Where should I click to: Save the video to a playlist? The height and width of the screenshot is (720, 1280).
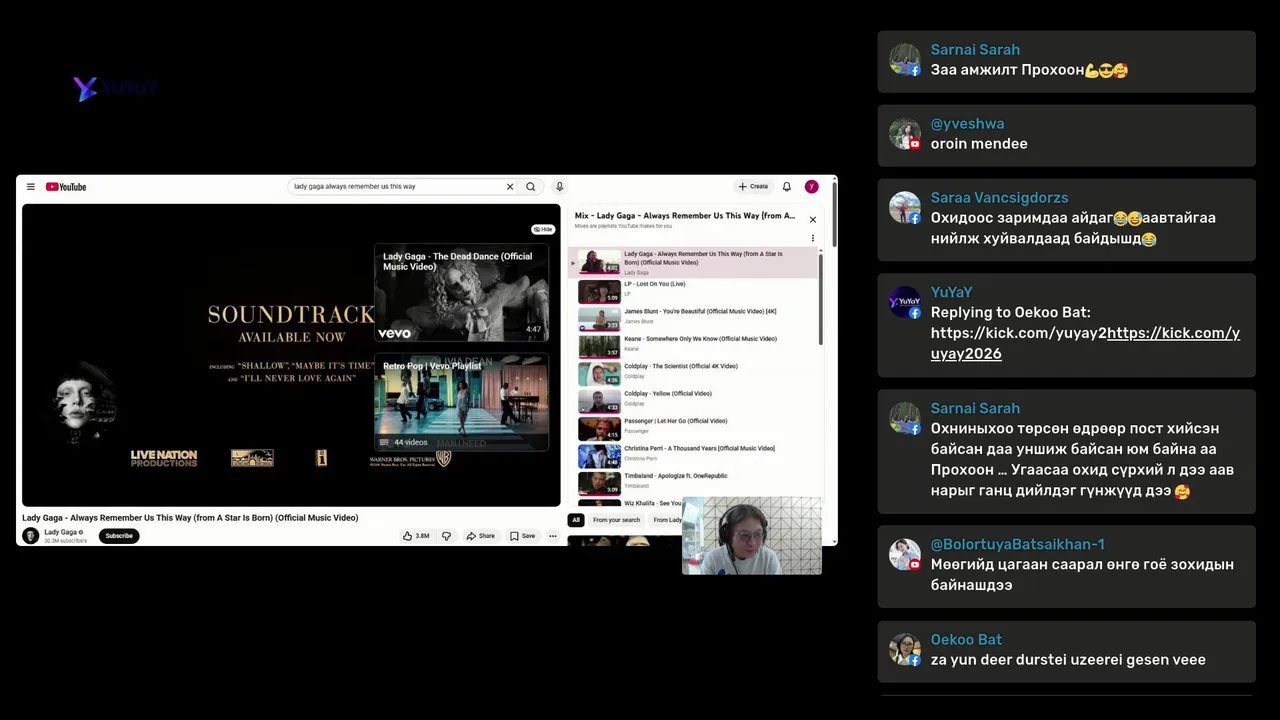click(x=522, y=536)
